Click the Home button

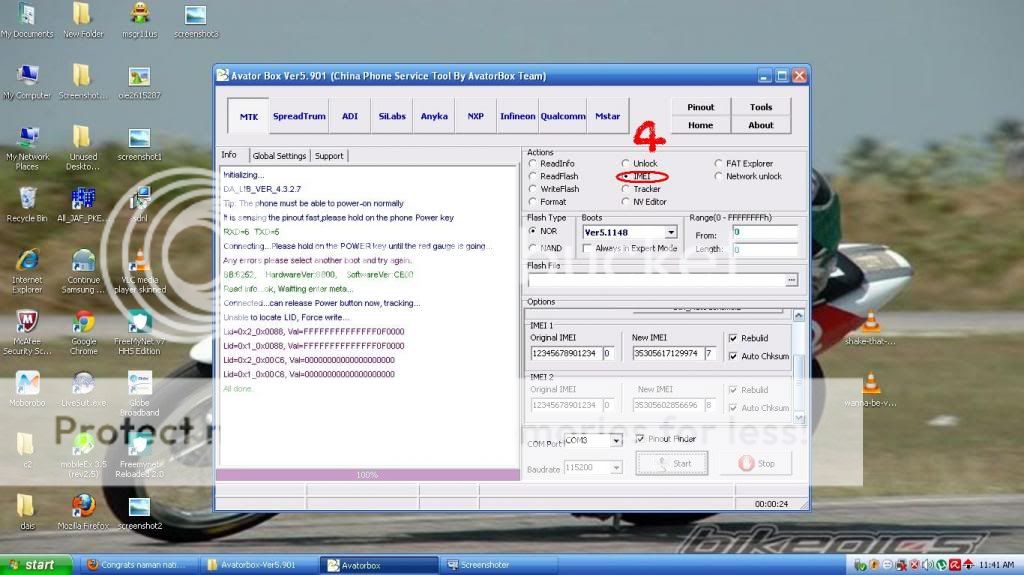[x=700, y=125]
